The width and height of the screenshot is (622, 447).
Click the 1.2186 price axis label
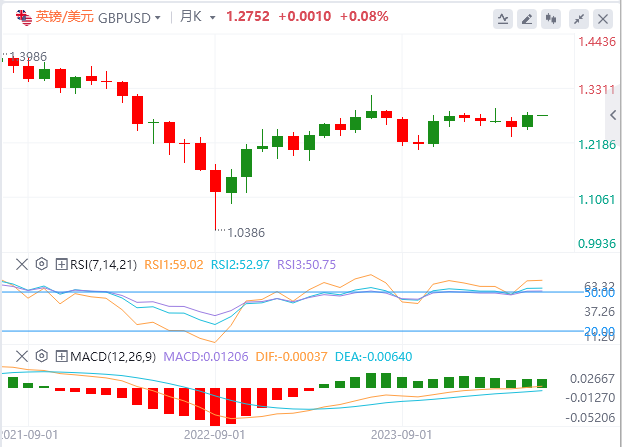(x=597, y=144)
